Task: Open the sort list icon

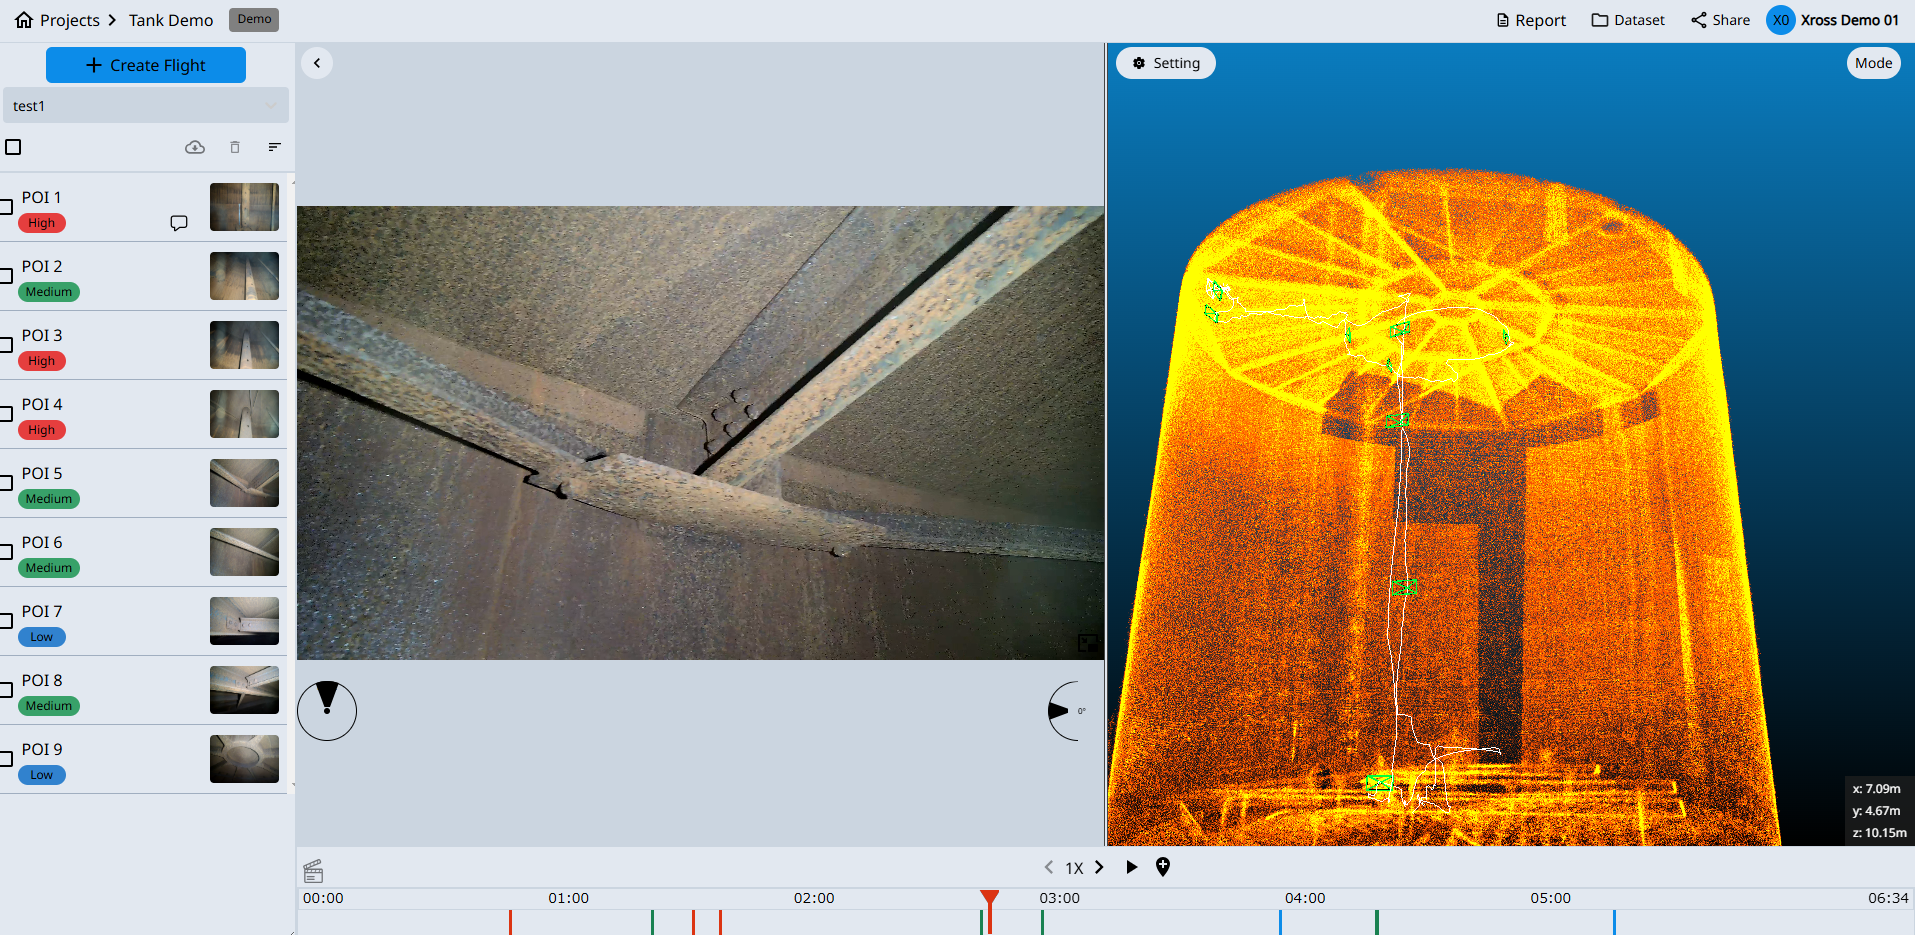Action: [274, 147]
